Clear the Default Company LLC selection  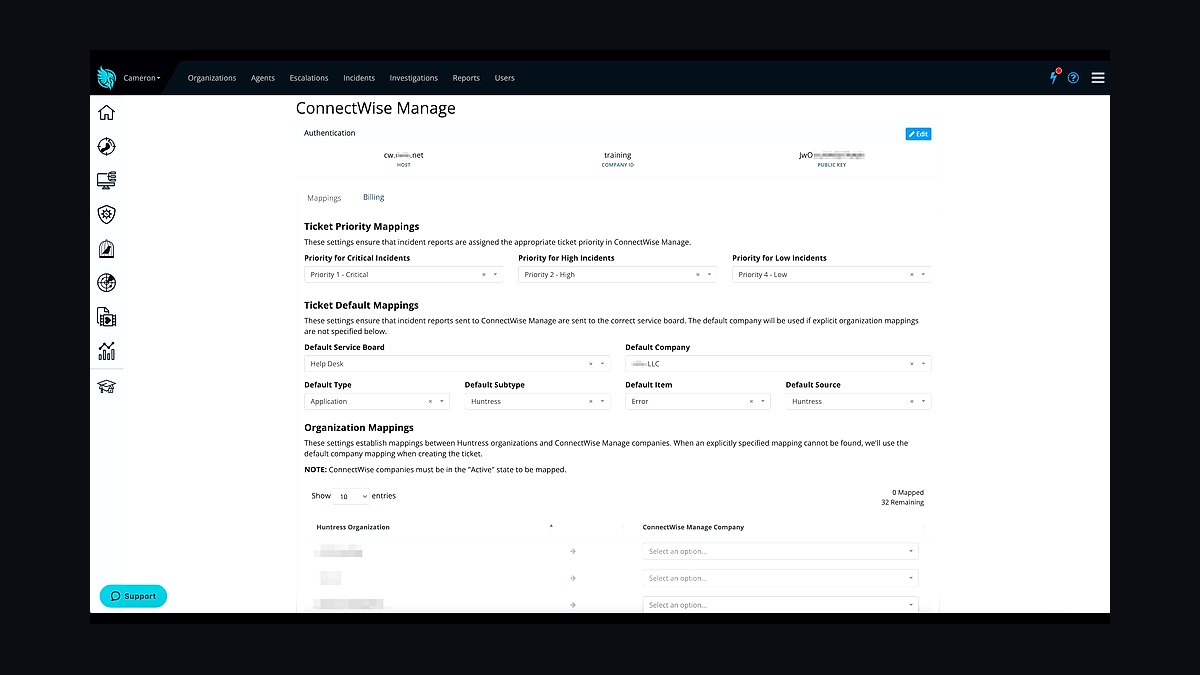coord(912,364)
